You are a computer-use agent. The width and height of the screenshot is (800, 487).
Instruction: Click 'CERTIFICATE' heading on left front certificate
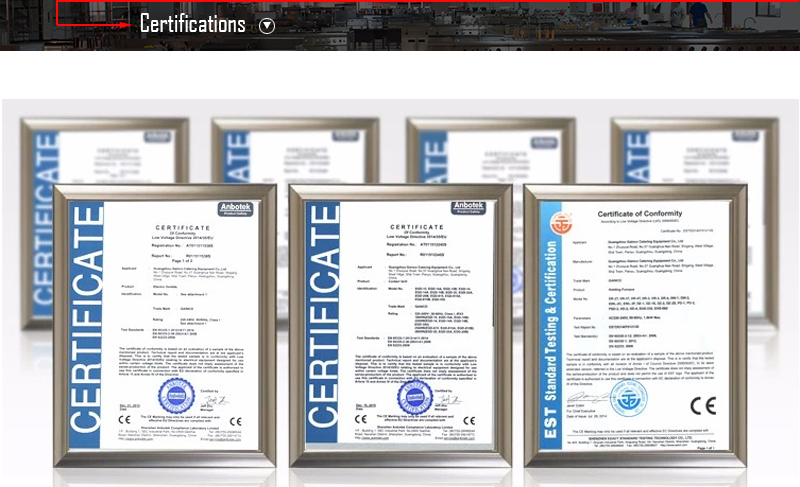click(x=183, y=227)
